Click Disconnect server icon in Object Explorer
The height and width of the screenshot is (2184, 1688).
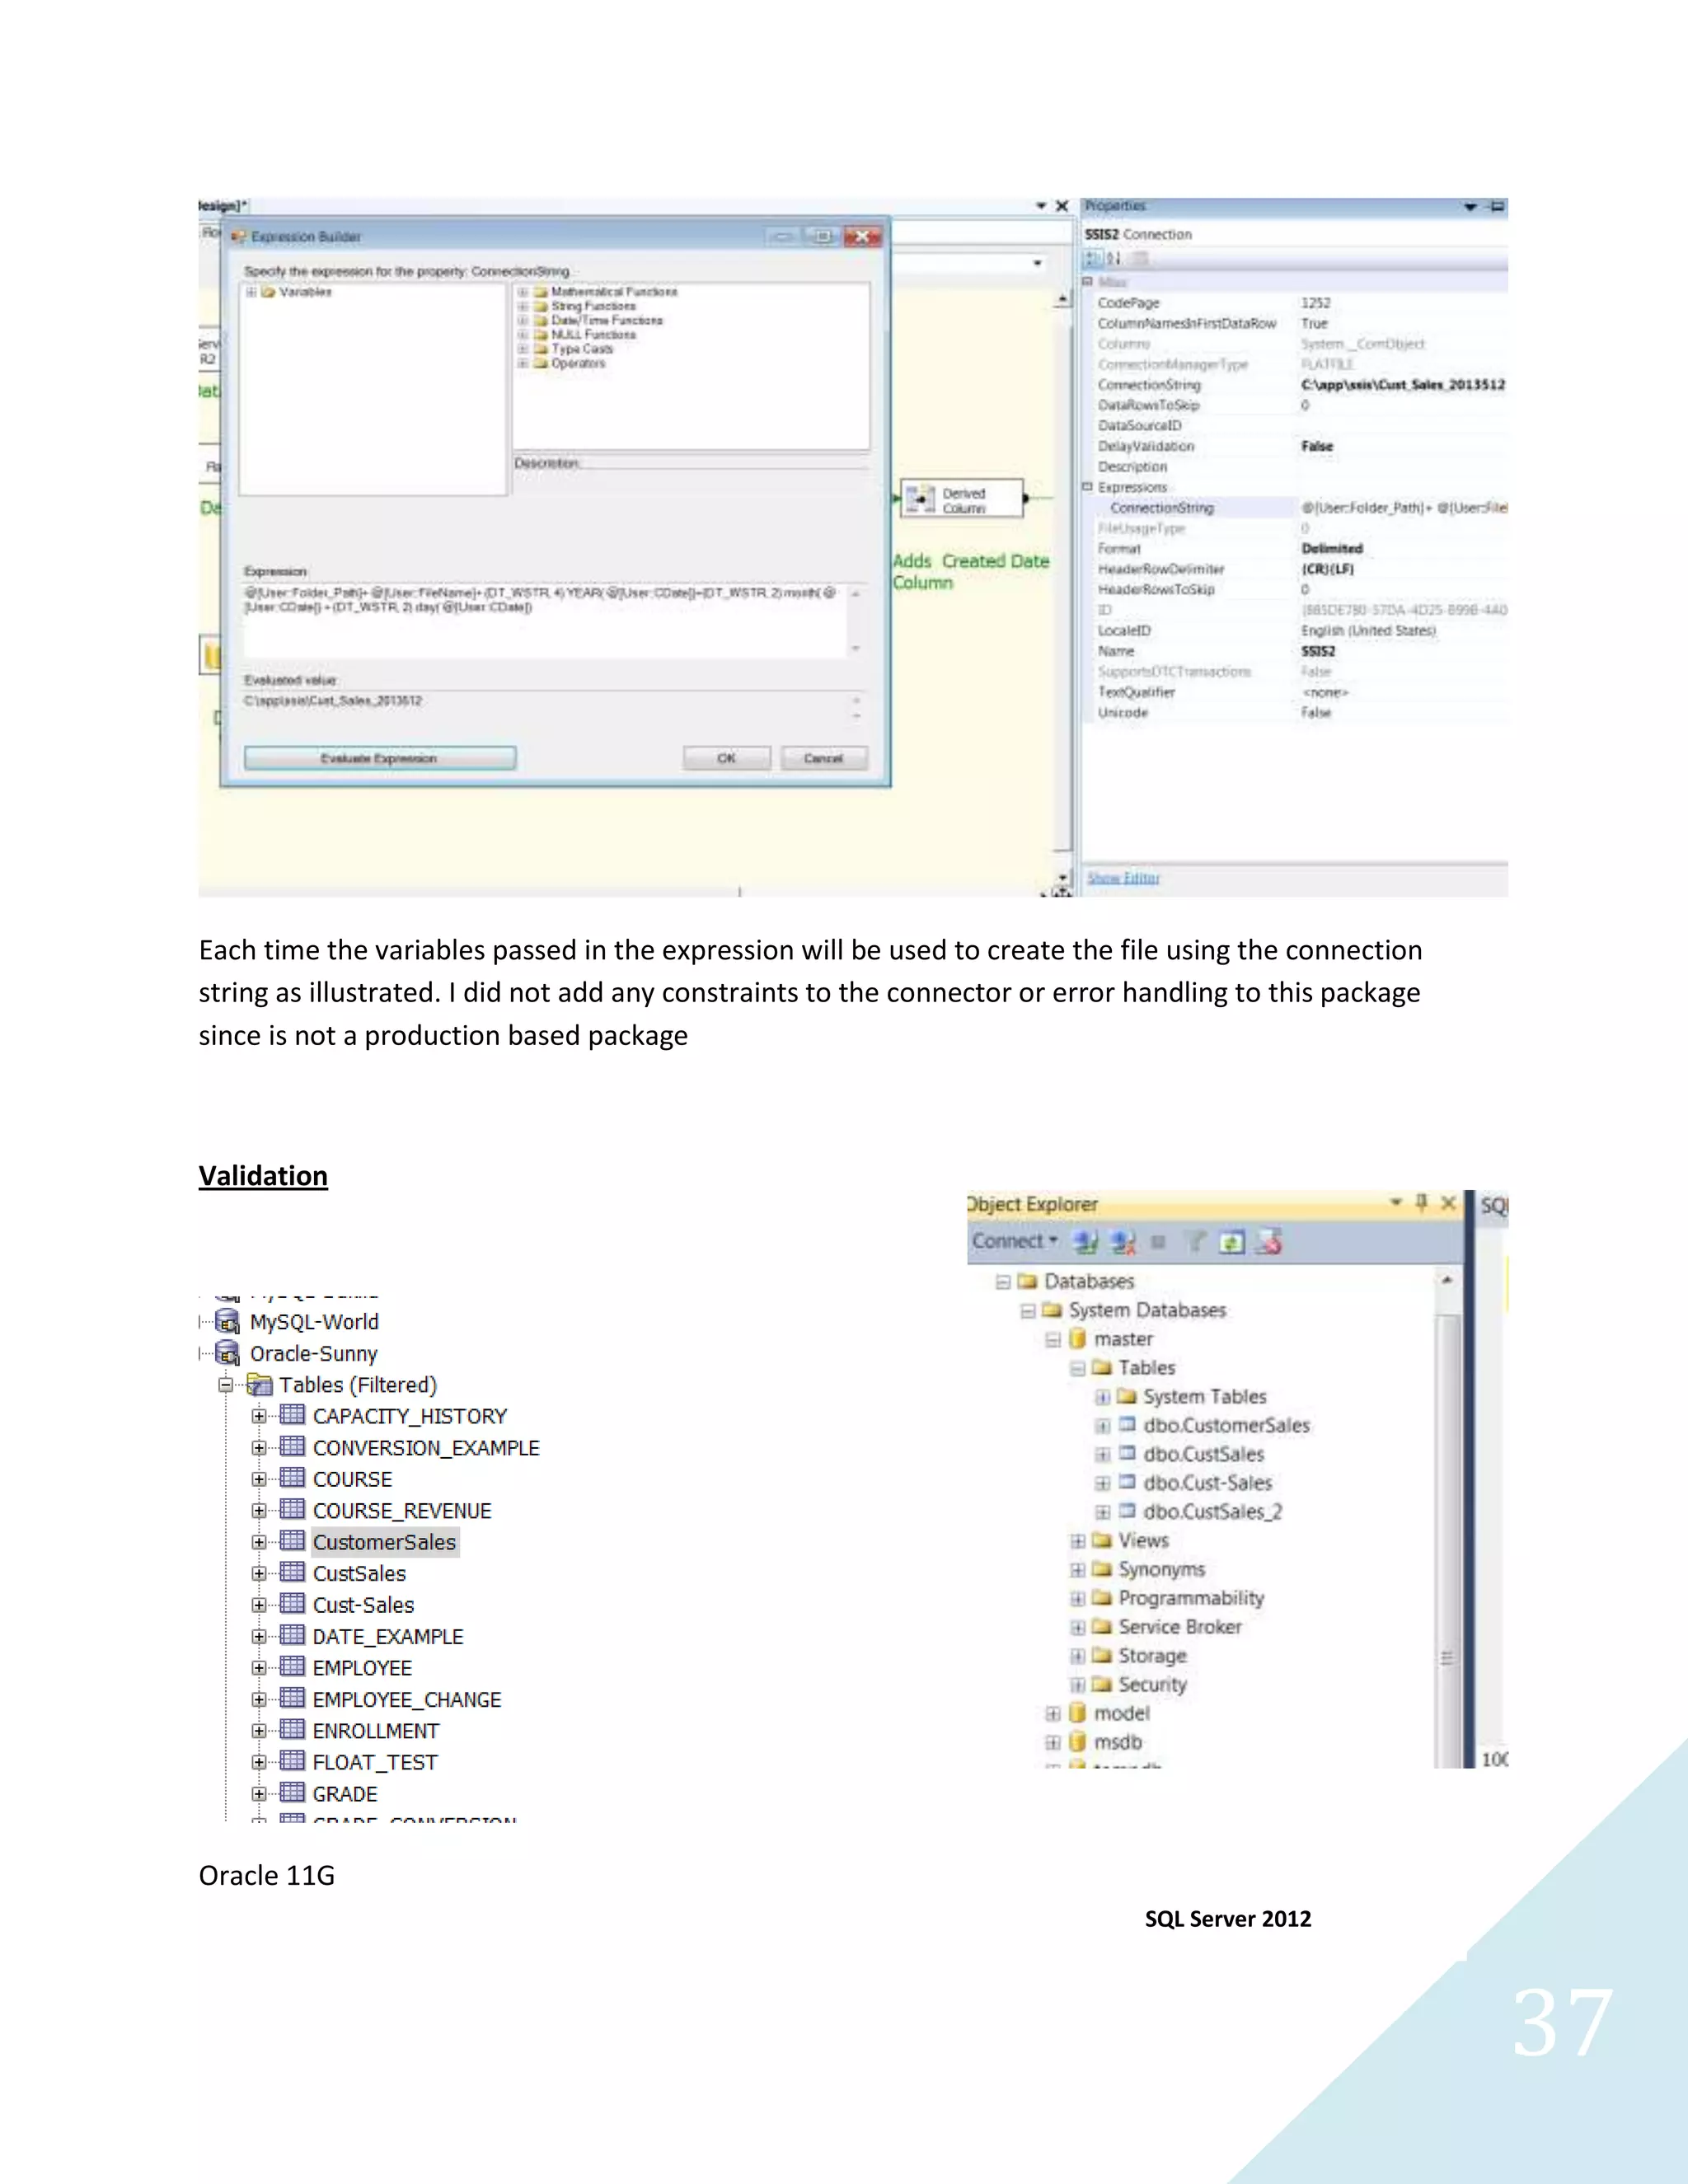pos(1123,1242)
